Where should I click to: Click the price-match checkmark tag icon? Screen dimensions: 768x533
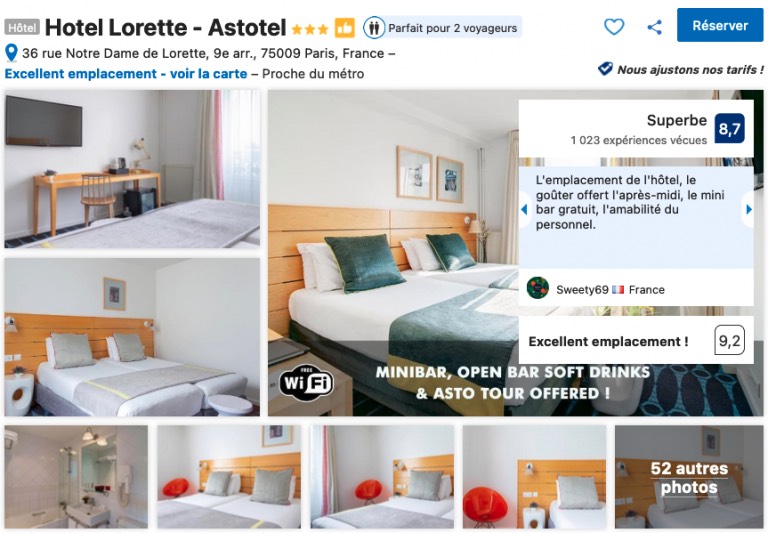[x=605, y=69]
